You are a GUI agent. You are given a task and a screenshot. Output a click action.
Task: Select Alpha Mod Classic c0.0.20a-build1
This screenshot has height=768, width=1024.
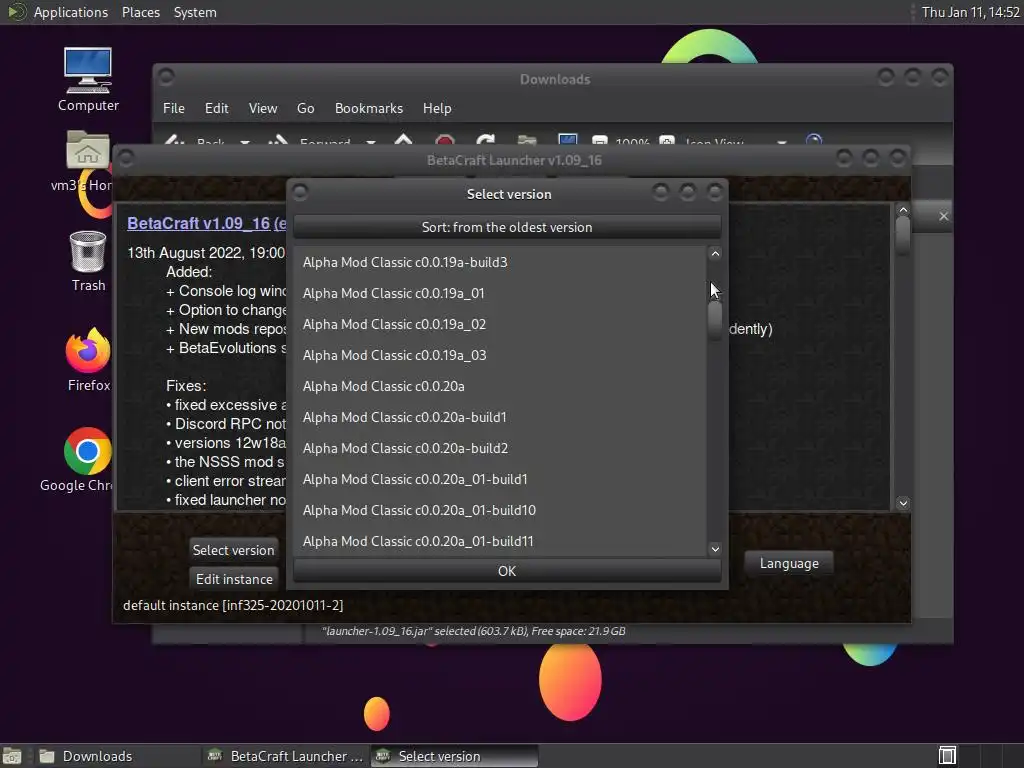[500, 417]
